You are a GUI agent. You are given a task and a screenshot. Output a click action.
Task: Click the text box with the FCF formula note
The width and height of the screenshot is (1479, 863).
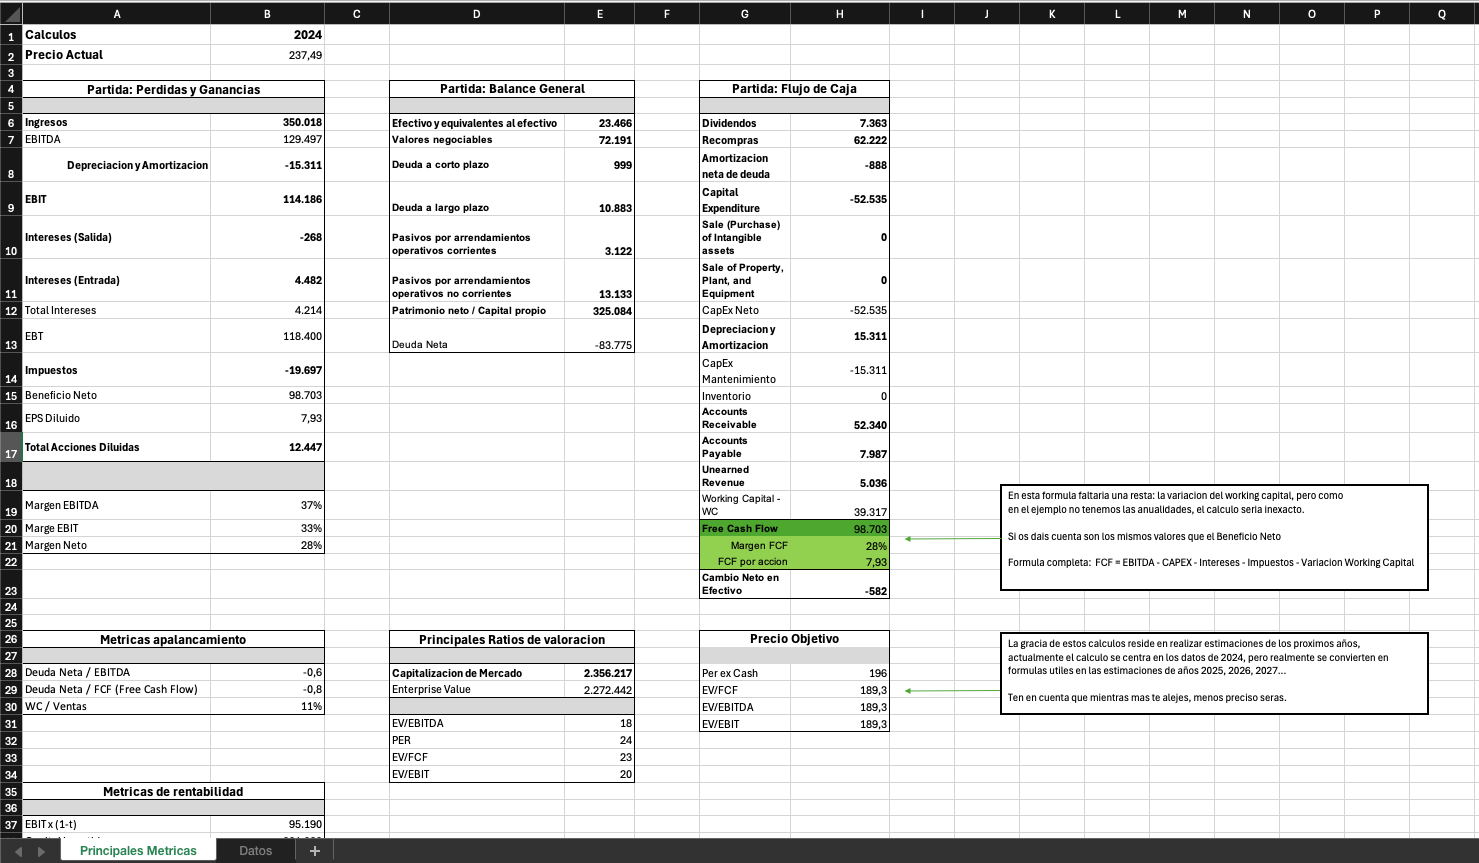[1213, 537]
